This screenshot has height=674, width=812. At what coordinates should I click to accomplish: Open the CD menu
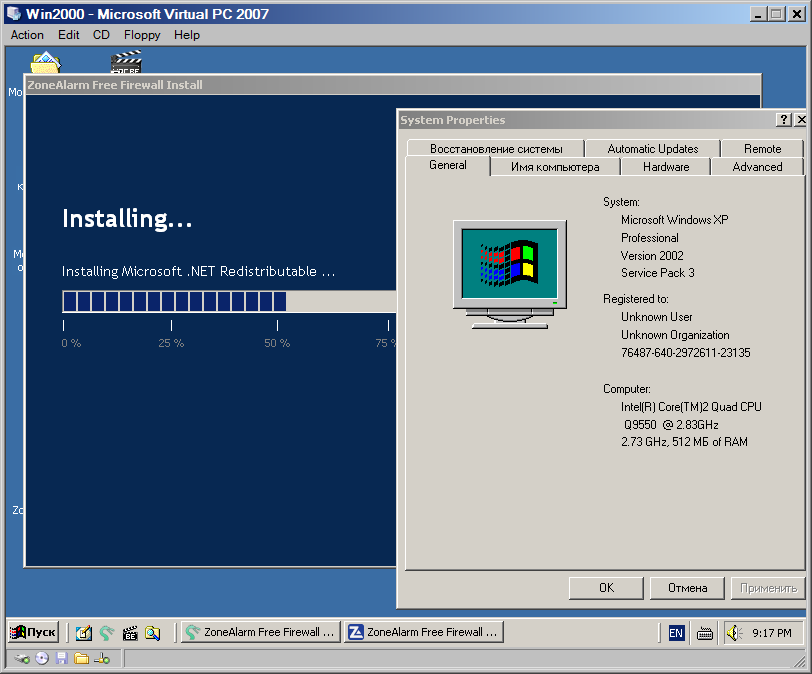(x=101, y=35)
